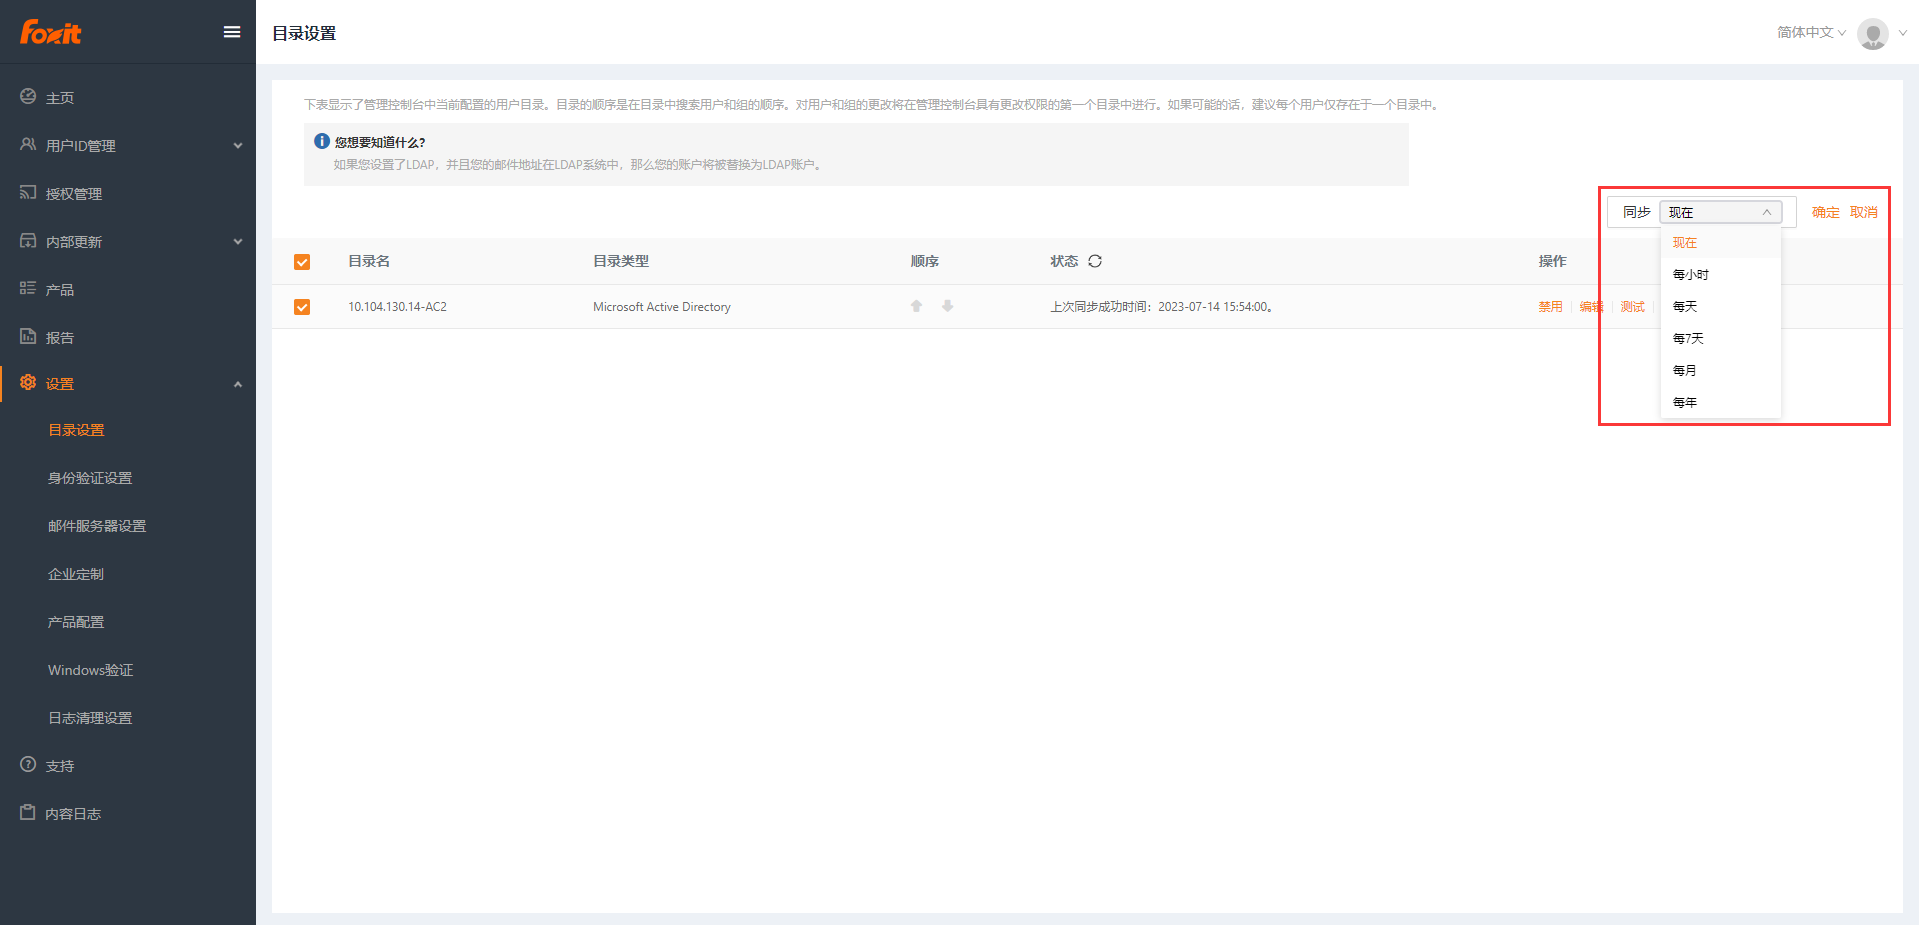Select 现在 option in sync dropdown
This screenshot has width=1920, height=925.
pos(1721,242)
